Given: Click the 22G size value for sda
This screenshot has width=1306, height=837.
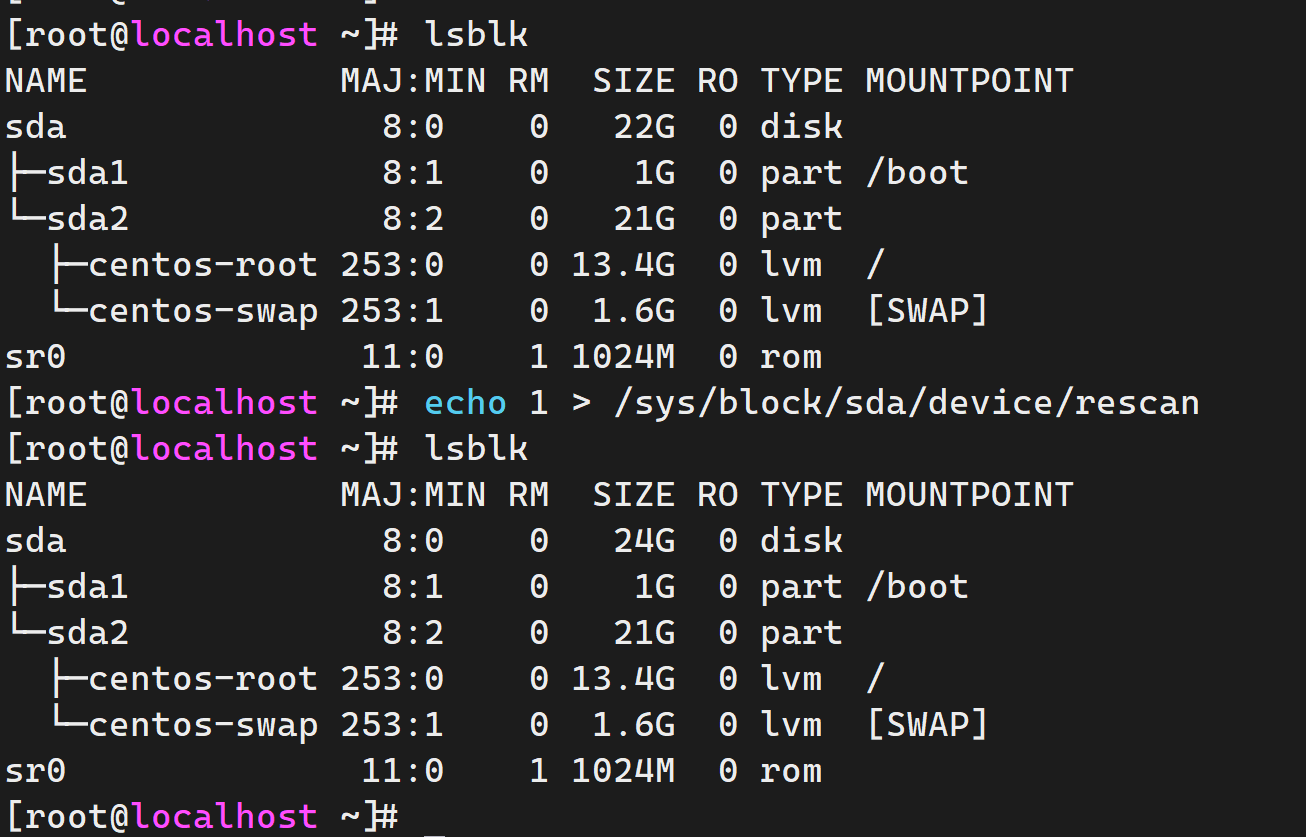Looking at the screenshot, I should (644, 127).
